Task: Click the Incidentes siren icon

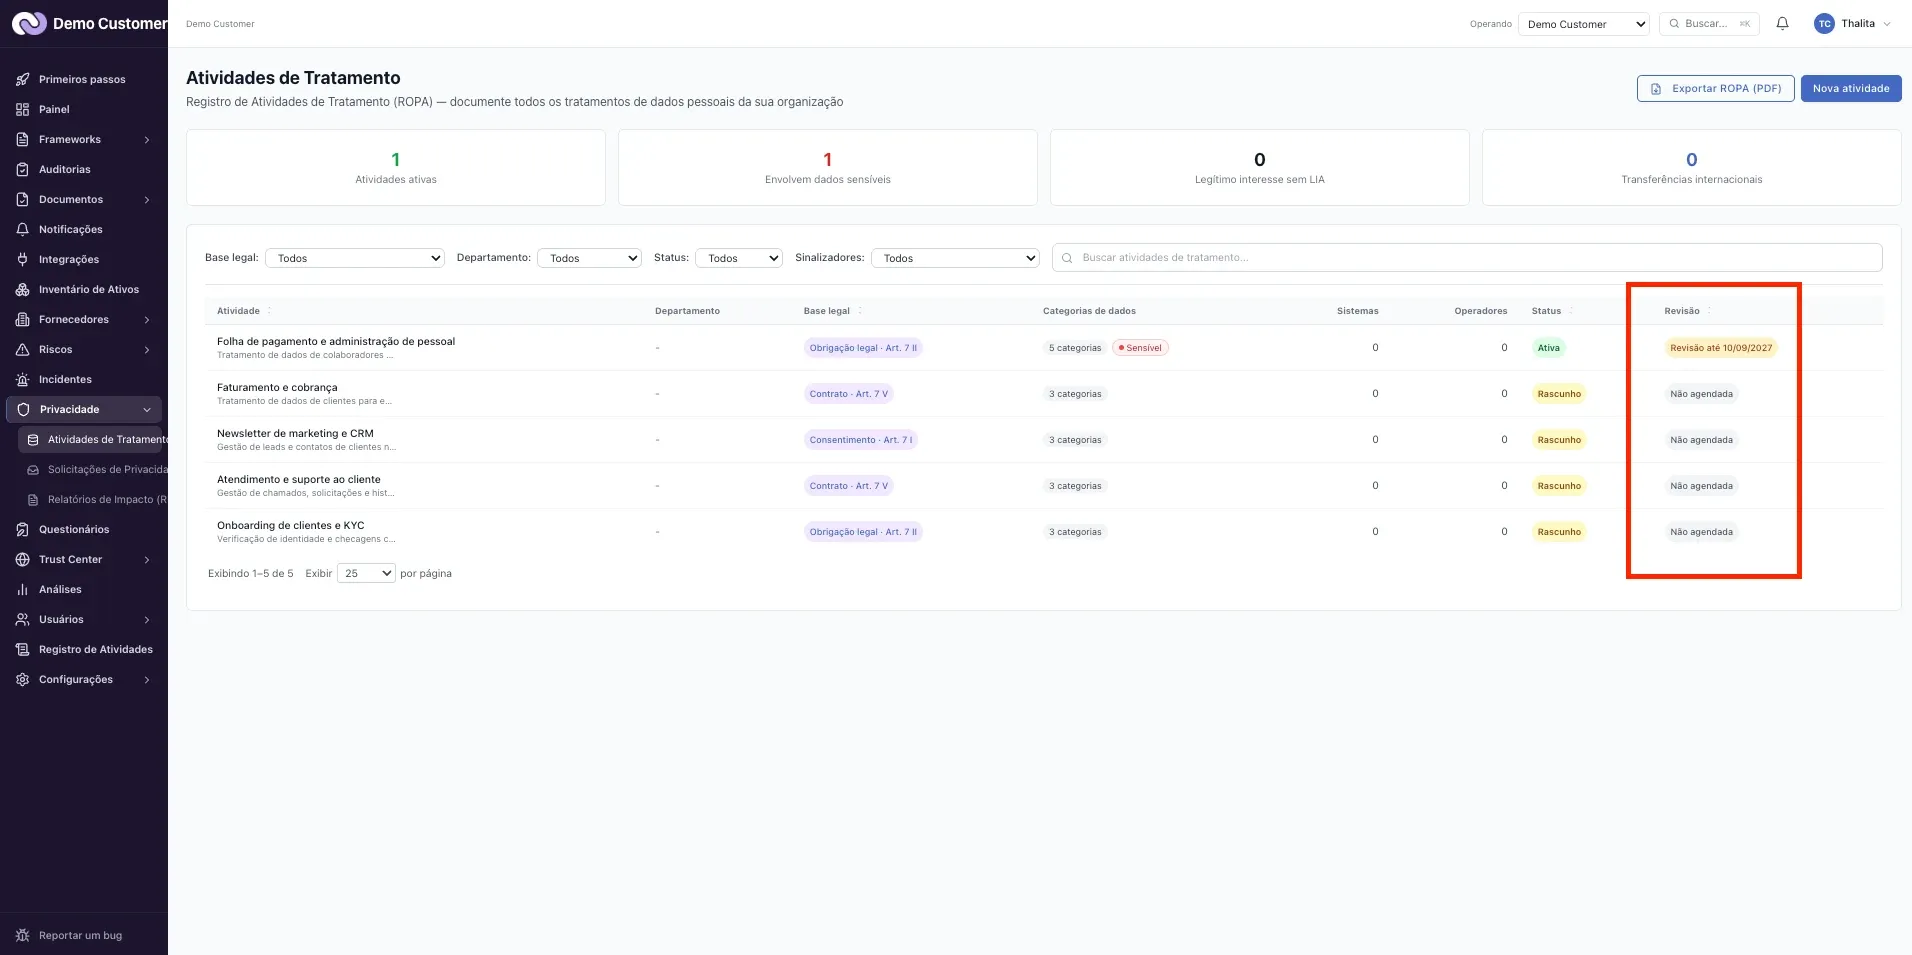Action: 22,379
